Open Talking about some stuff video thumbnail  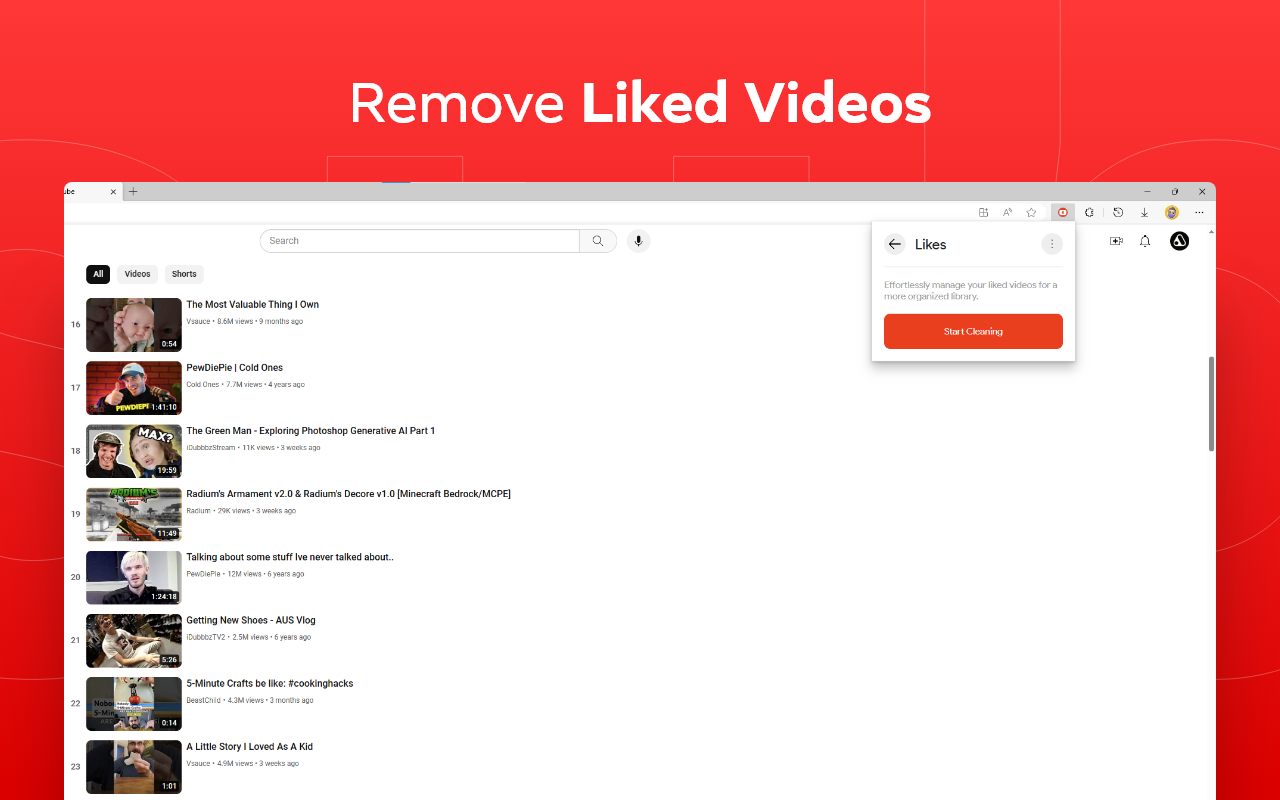(x=134, y=577)
